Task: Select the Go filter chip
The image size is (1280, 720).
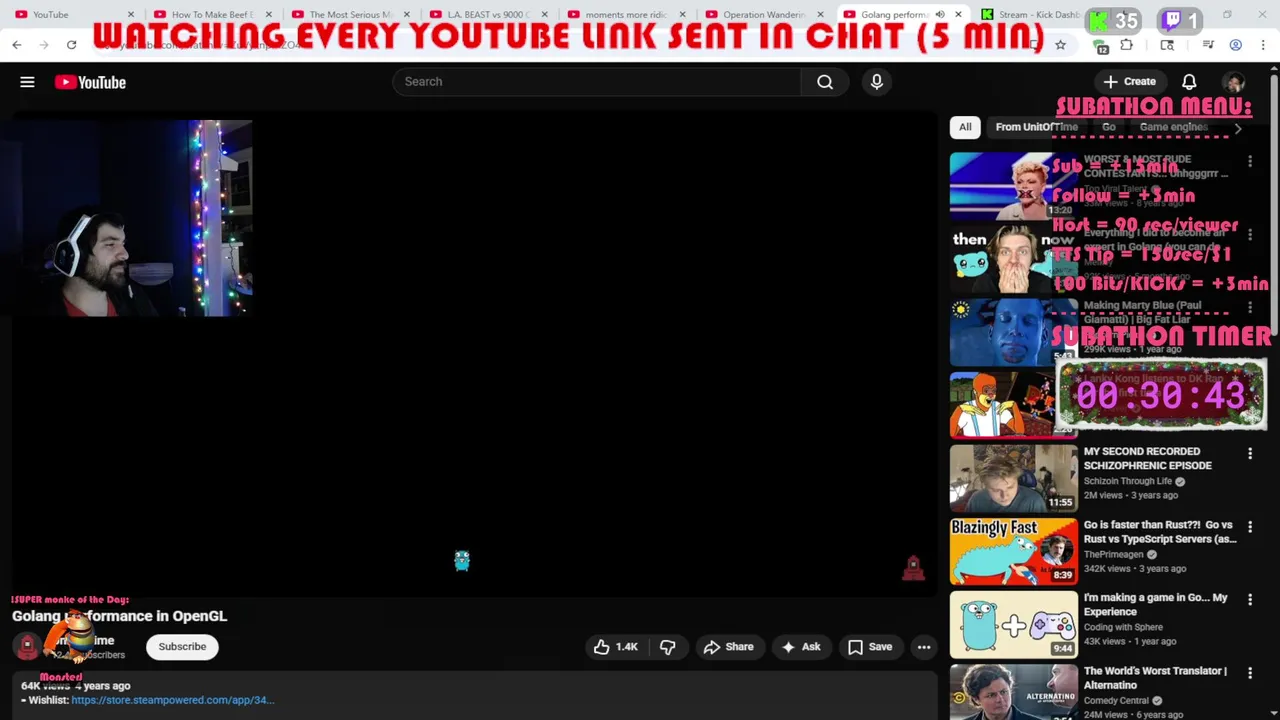Action: pyautogui.click(x=1109, y=127)
